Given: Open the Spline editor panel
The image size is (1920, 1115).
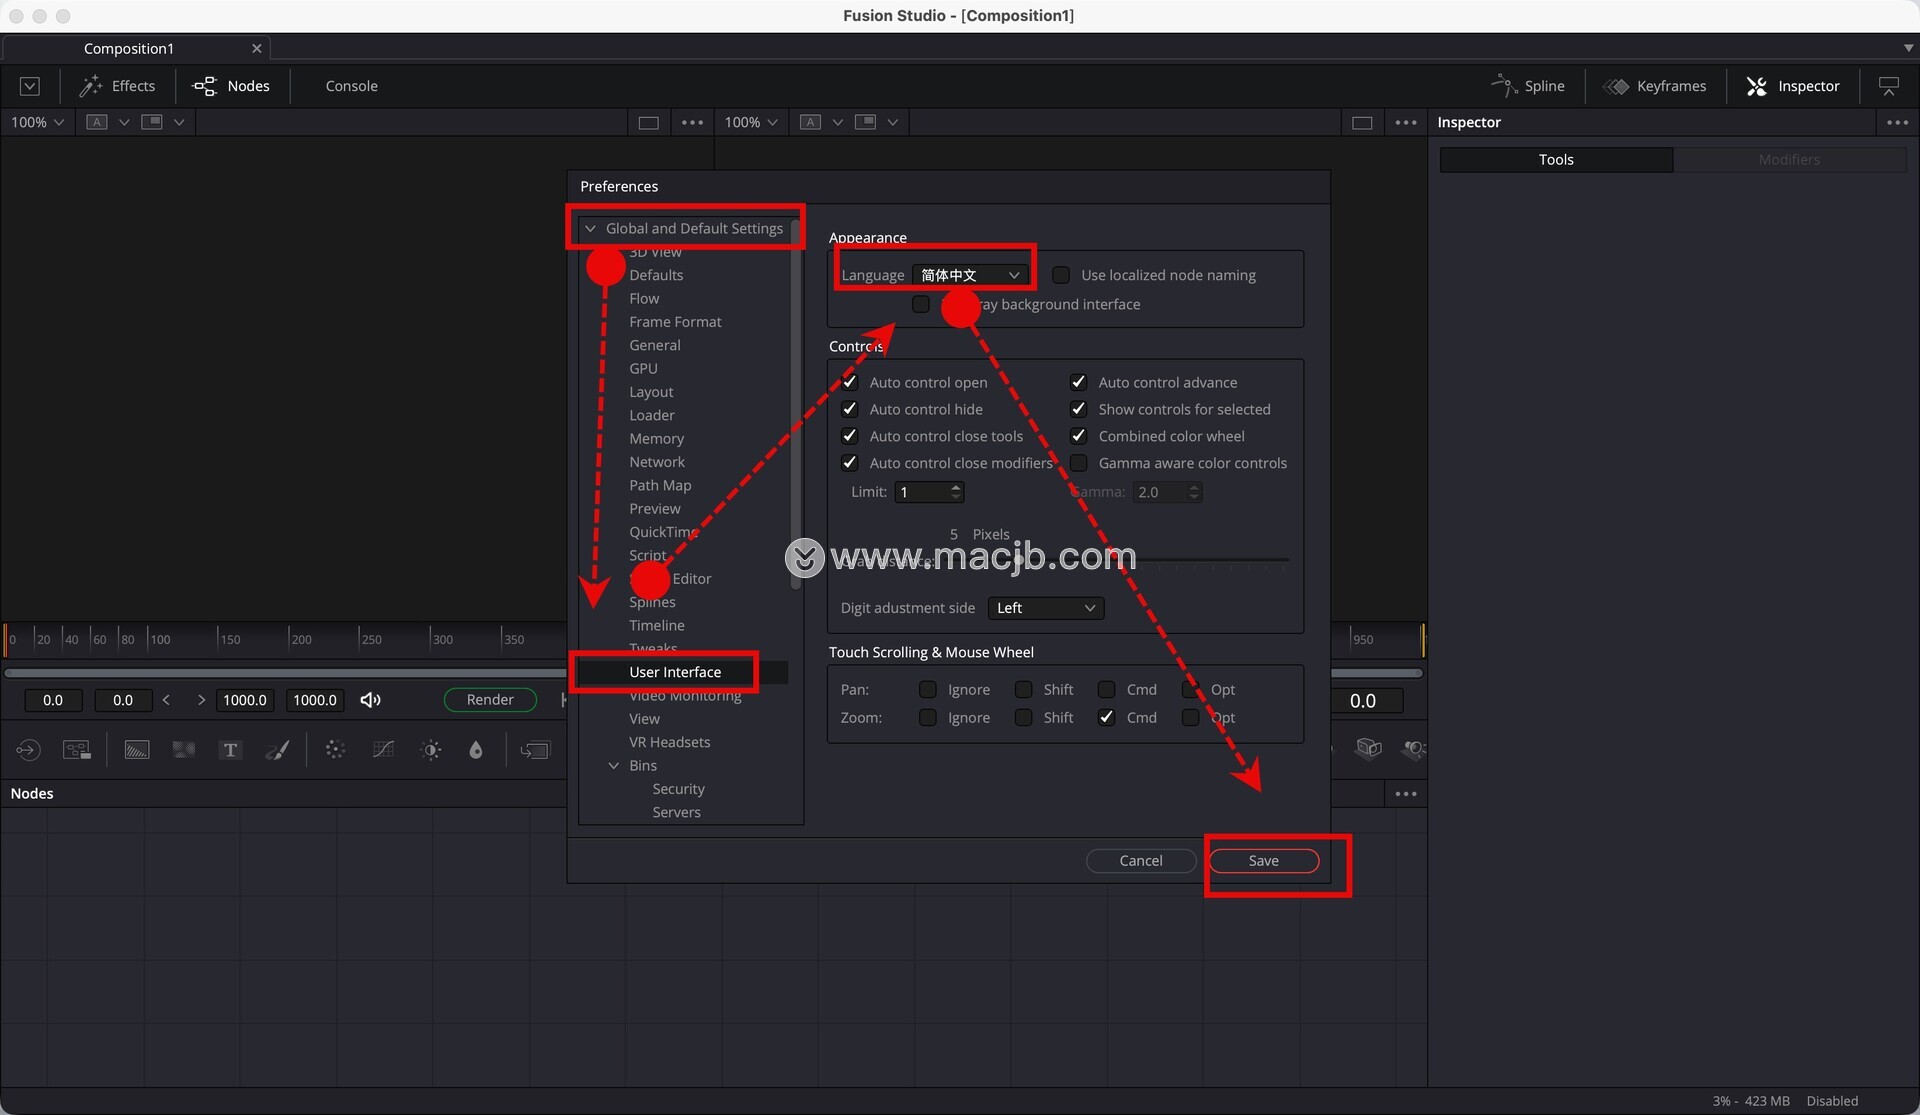Looking at the screenshot, I should pos(1528,86).
